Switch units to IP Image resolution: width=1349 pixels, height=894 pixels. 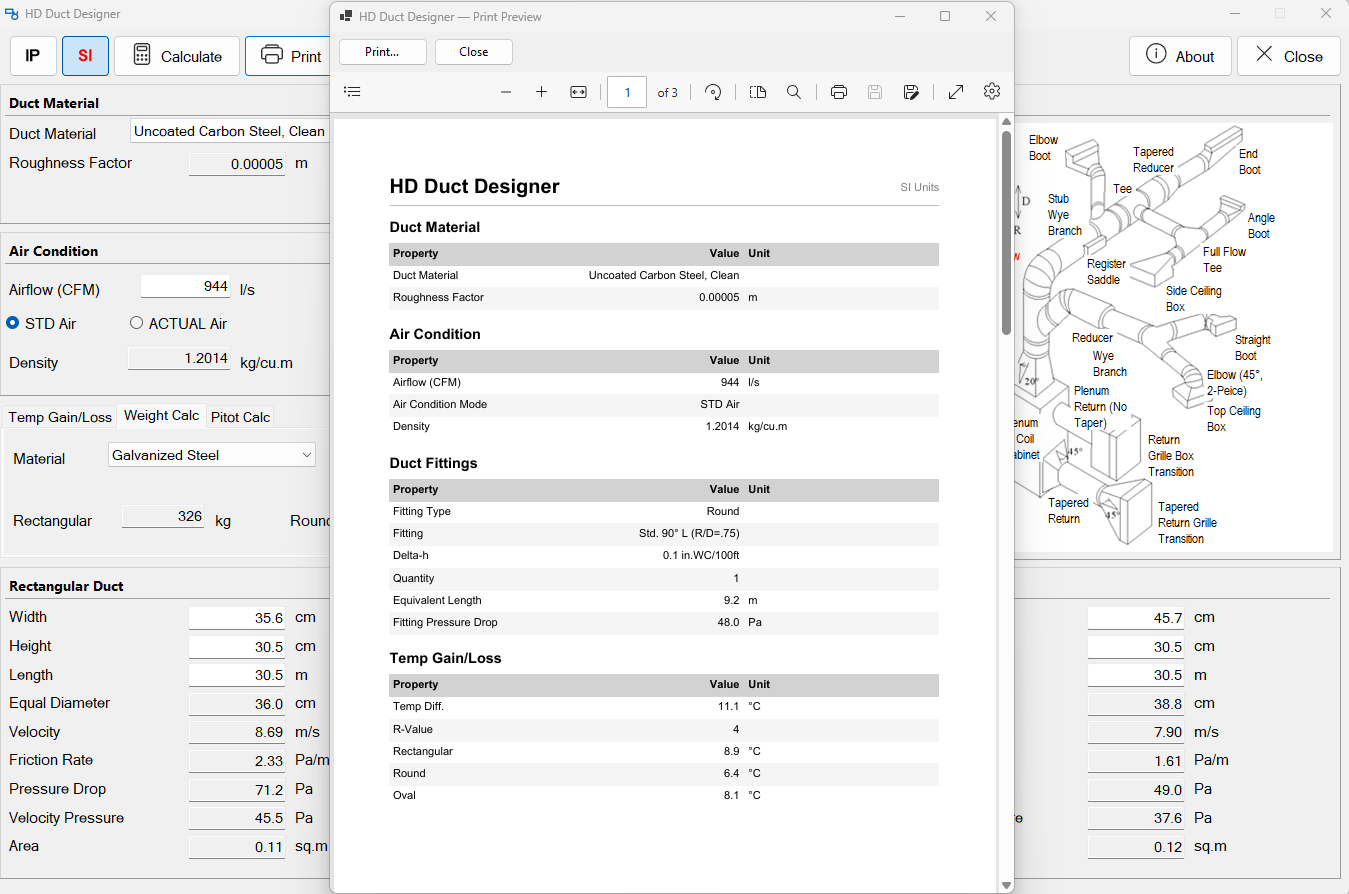pos(33,56)
